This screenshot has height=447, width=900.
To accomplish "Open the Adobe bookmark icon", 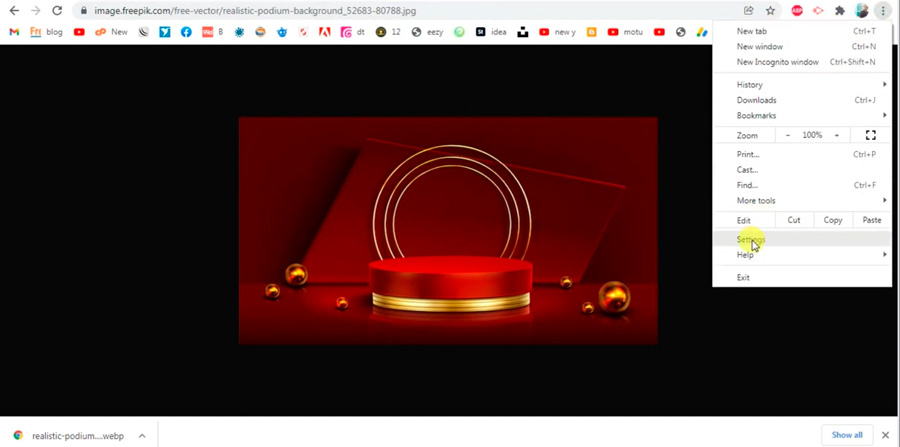I will [324, 32].
